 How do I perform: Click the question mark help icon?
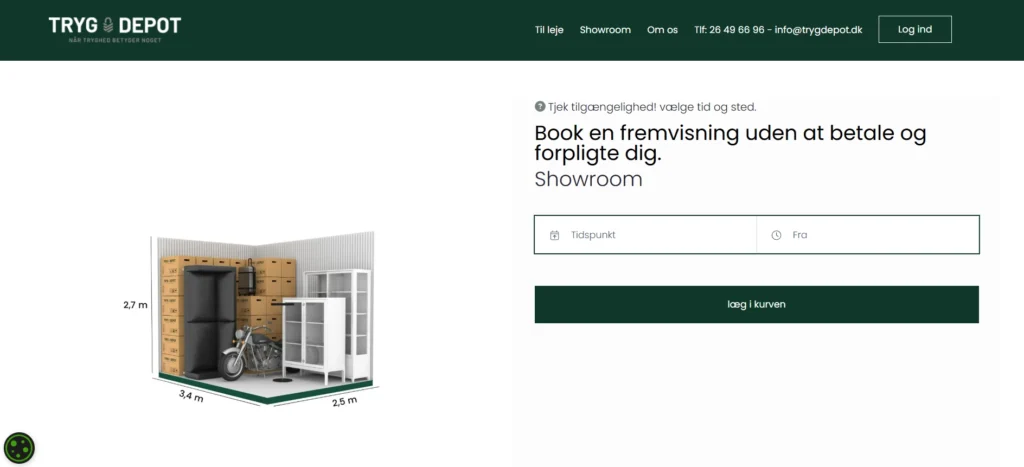tap(539, 106)
